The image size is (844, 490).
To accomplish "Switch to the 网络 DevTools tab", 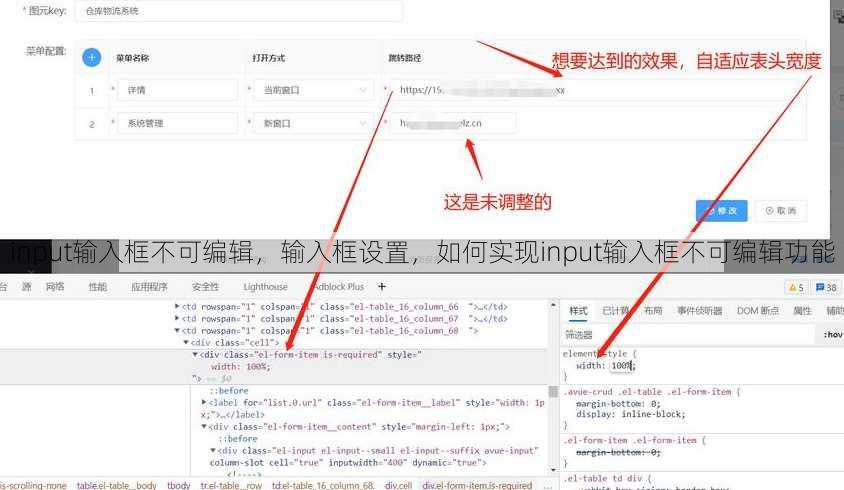I will pos(55,286).
